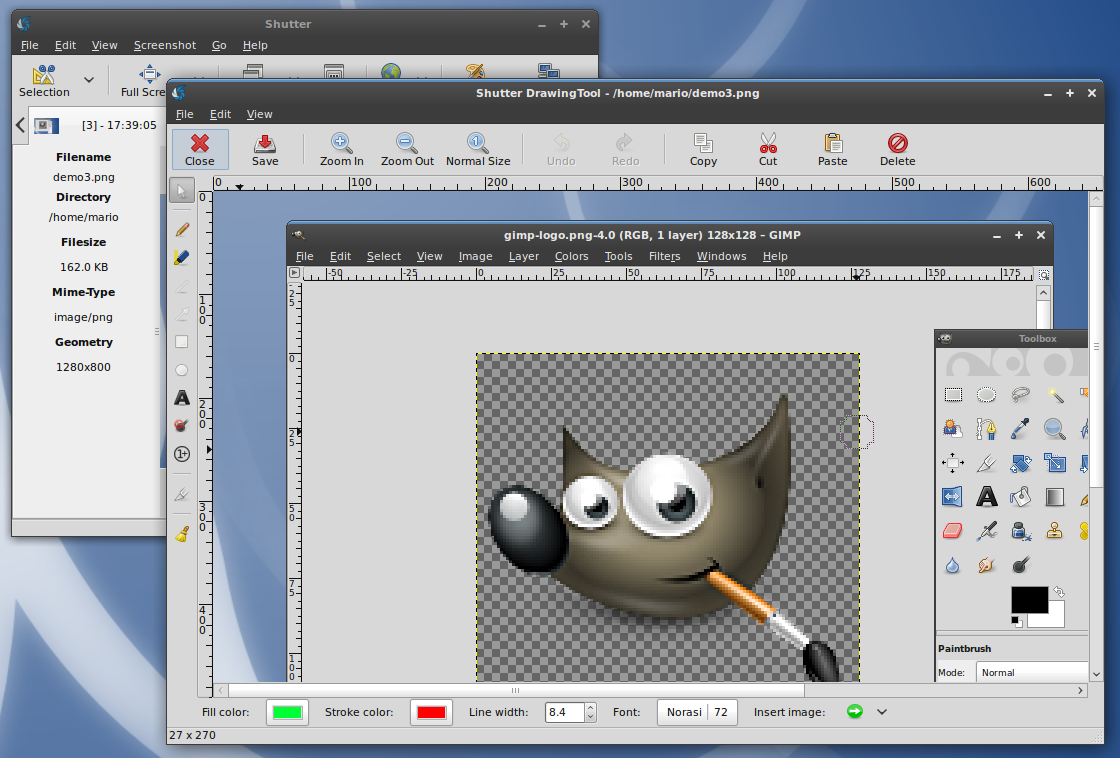Select the freehand pencil drawing tool
The image size is (1120, 758).
pyautogui.click(x=181, y=229)
